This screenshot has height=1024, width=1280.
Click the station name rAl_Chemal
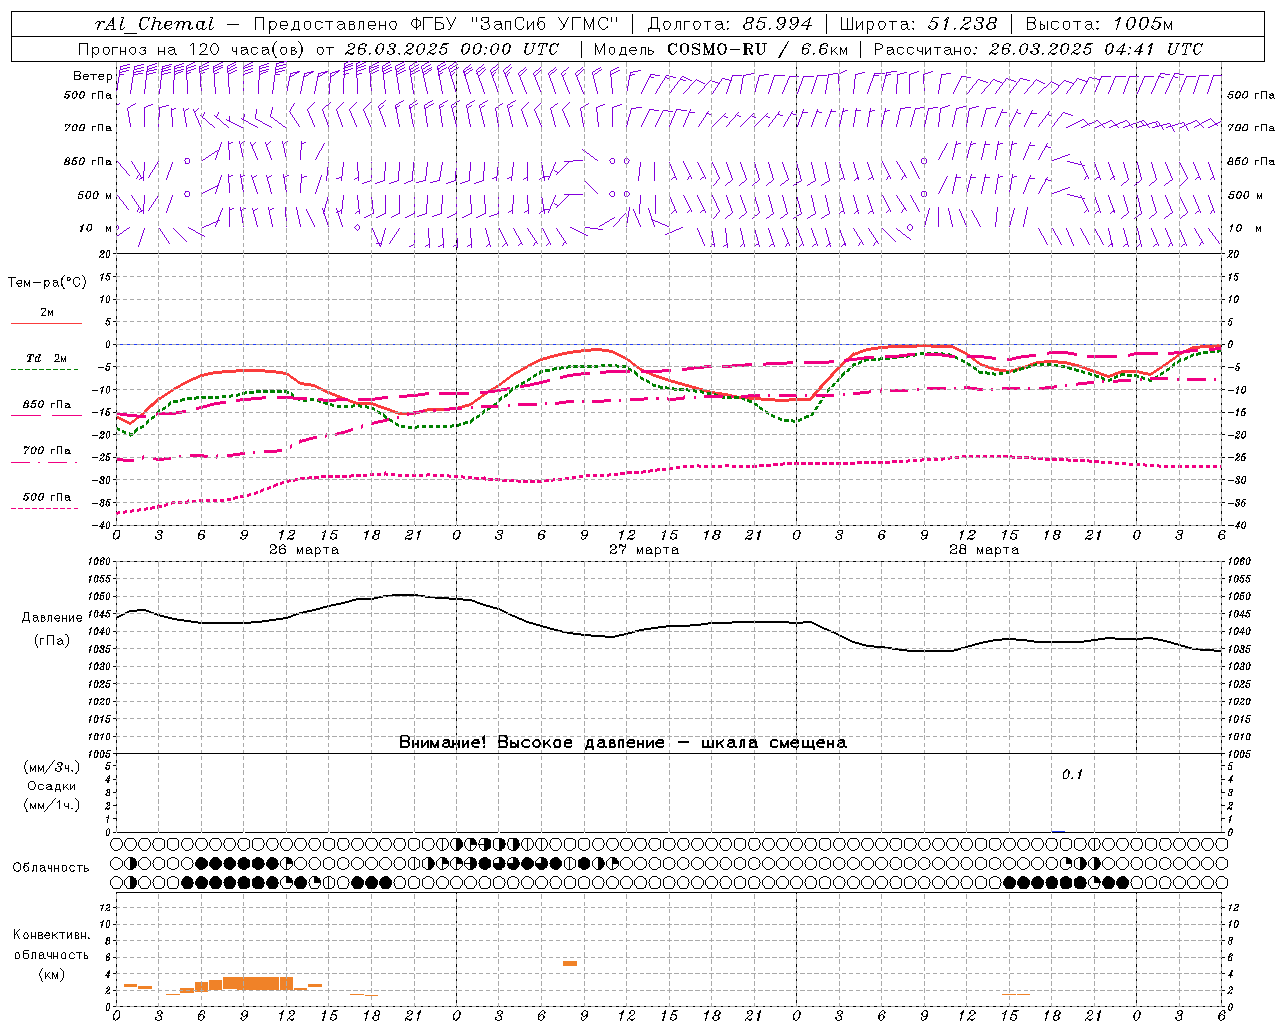(x=154, y=24)
